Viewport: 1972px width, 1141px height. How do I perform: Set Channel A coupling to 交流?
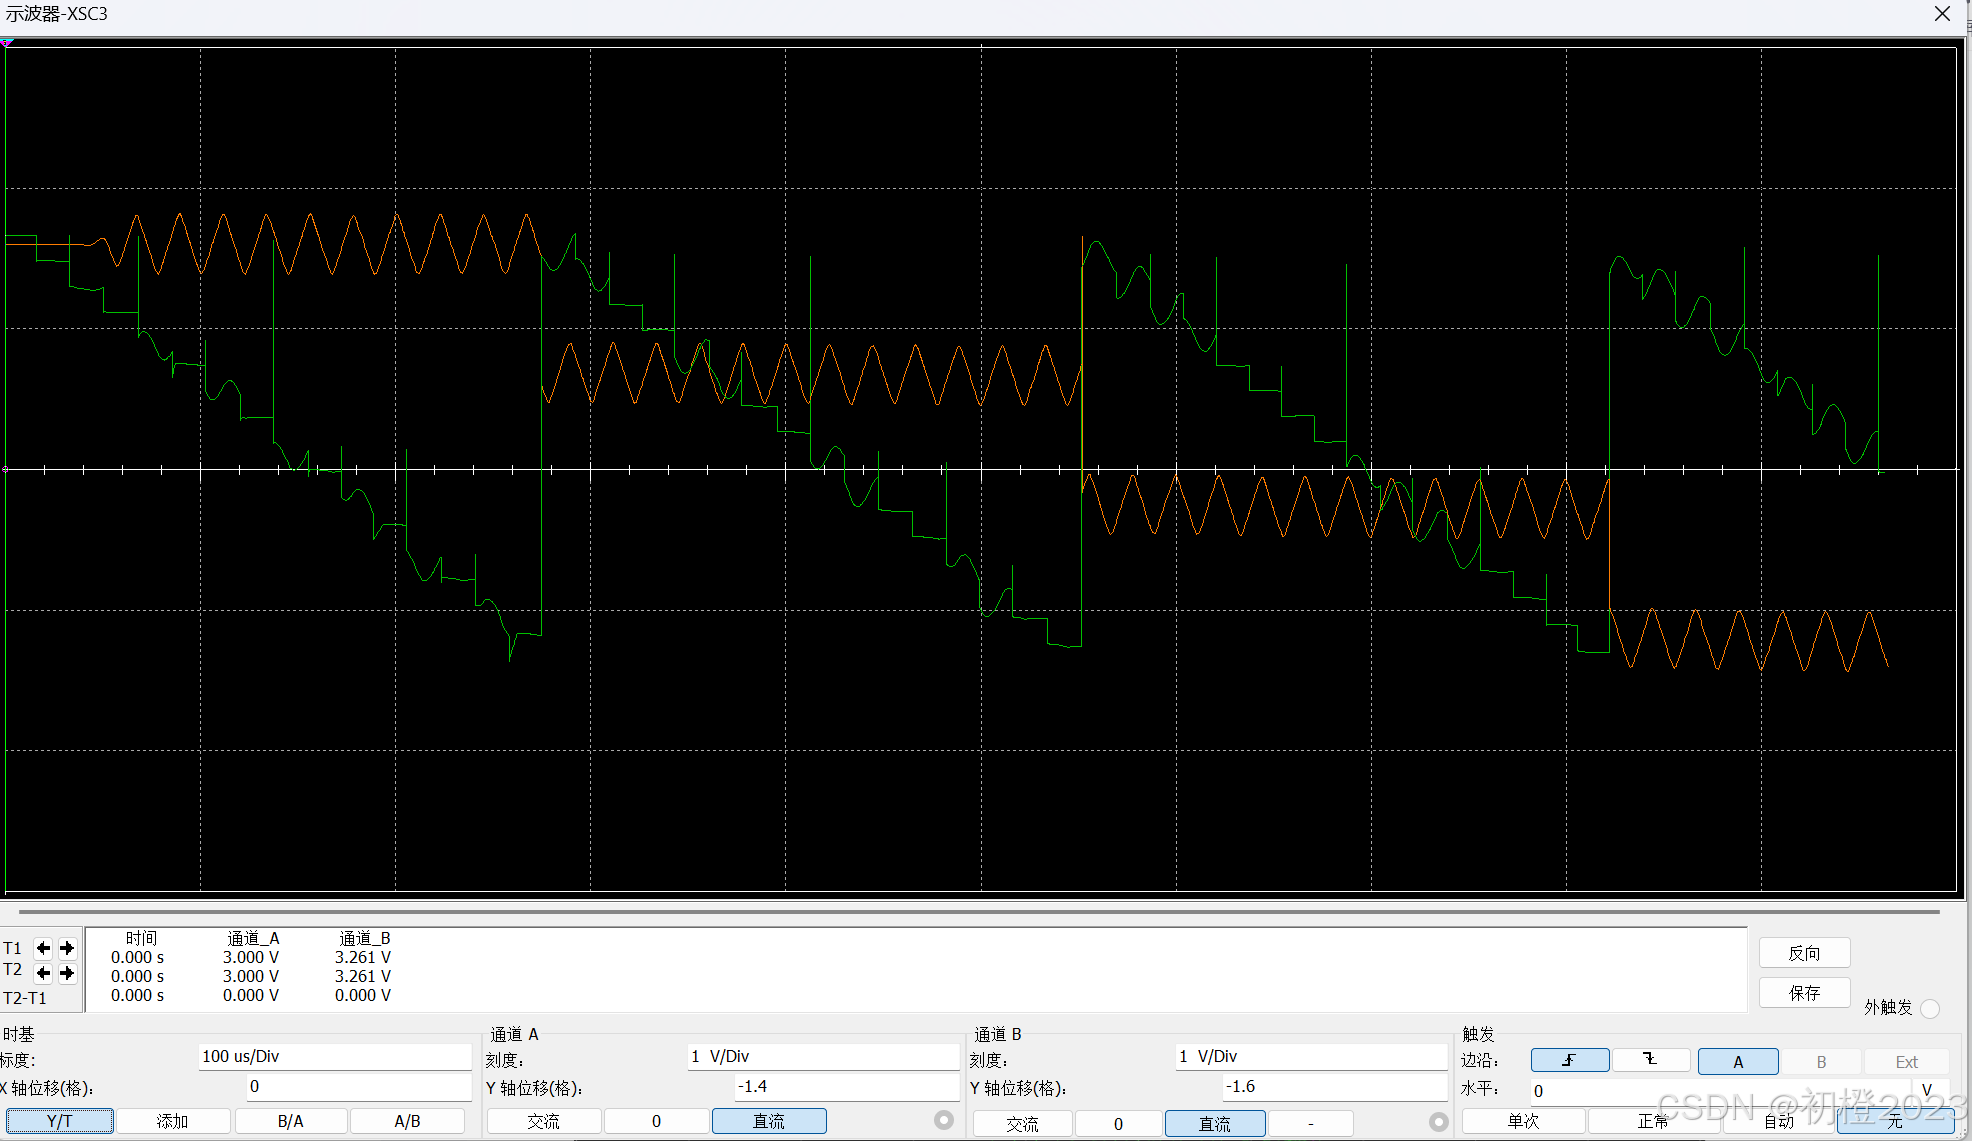click(544, 1122)
